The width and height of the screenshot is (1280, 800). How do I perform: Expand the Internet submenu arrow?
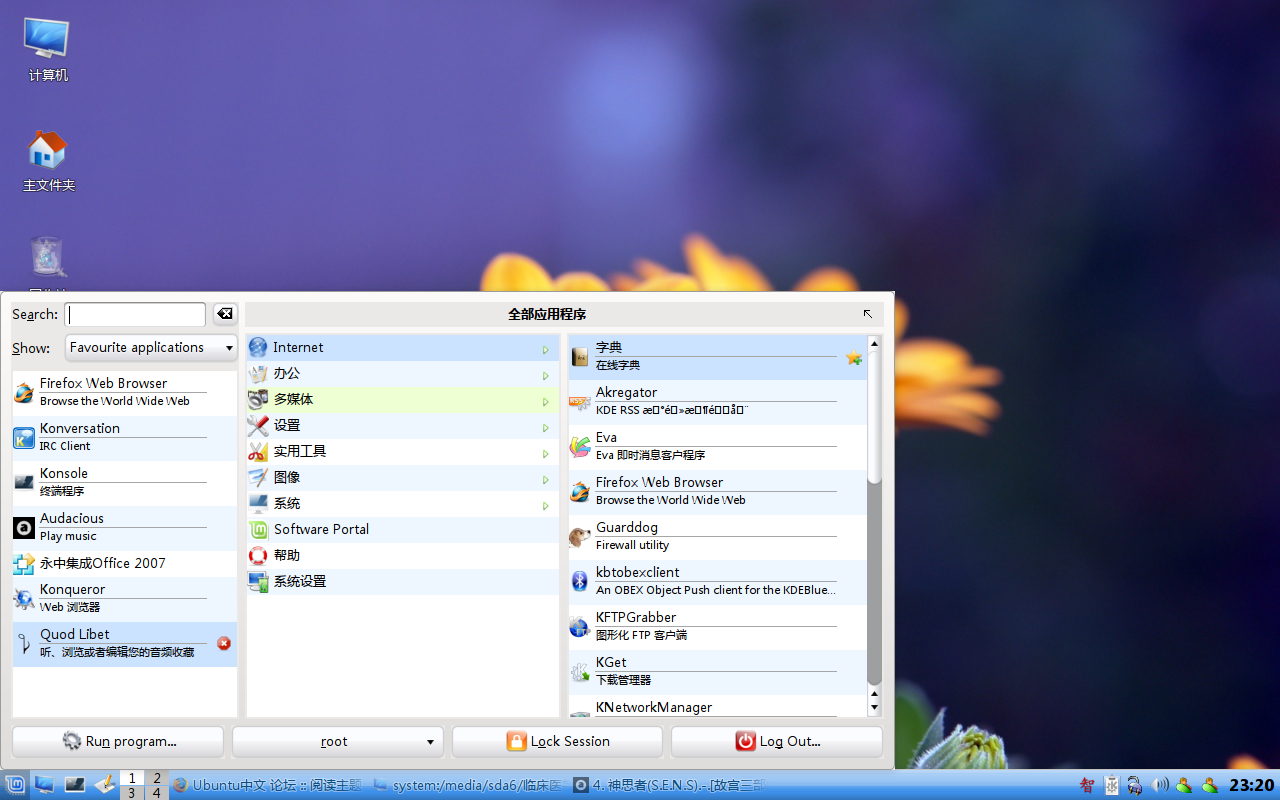click(546, 349)
